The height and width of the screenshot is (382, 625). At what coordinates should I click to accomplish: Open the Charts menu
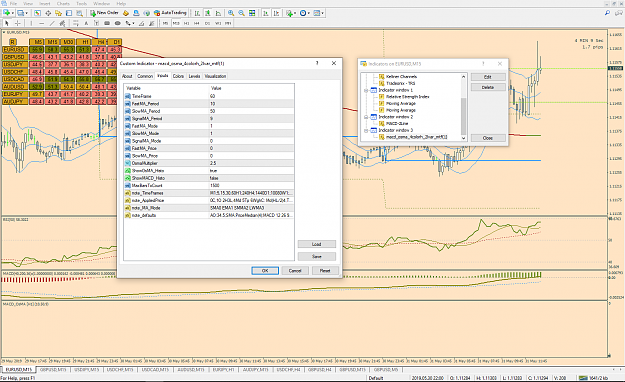click(63, 4)
